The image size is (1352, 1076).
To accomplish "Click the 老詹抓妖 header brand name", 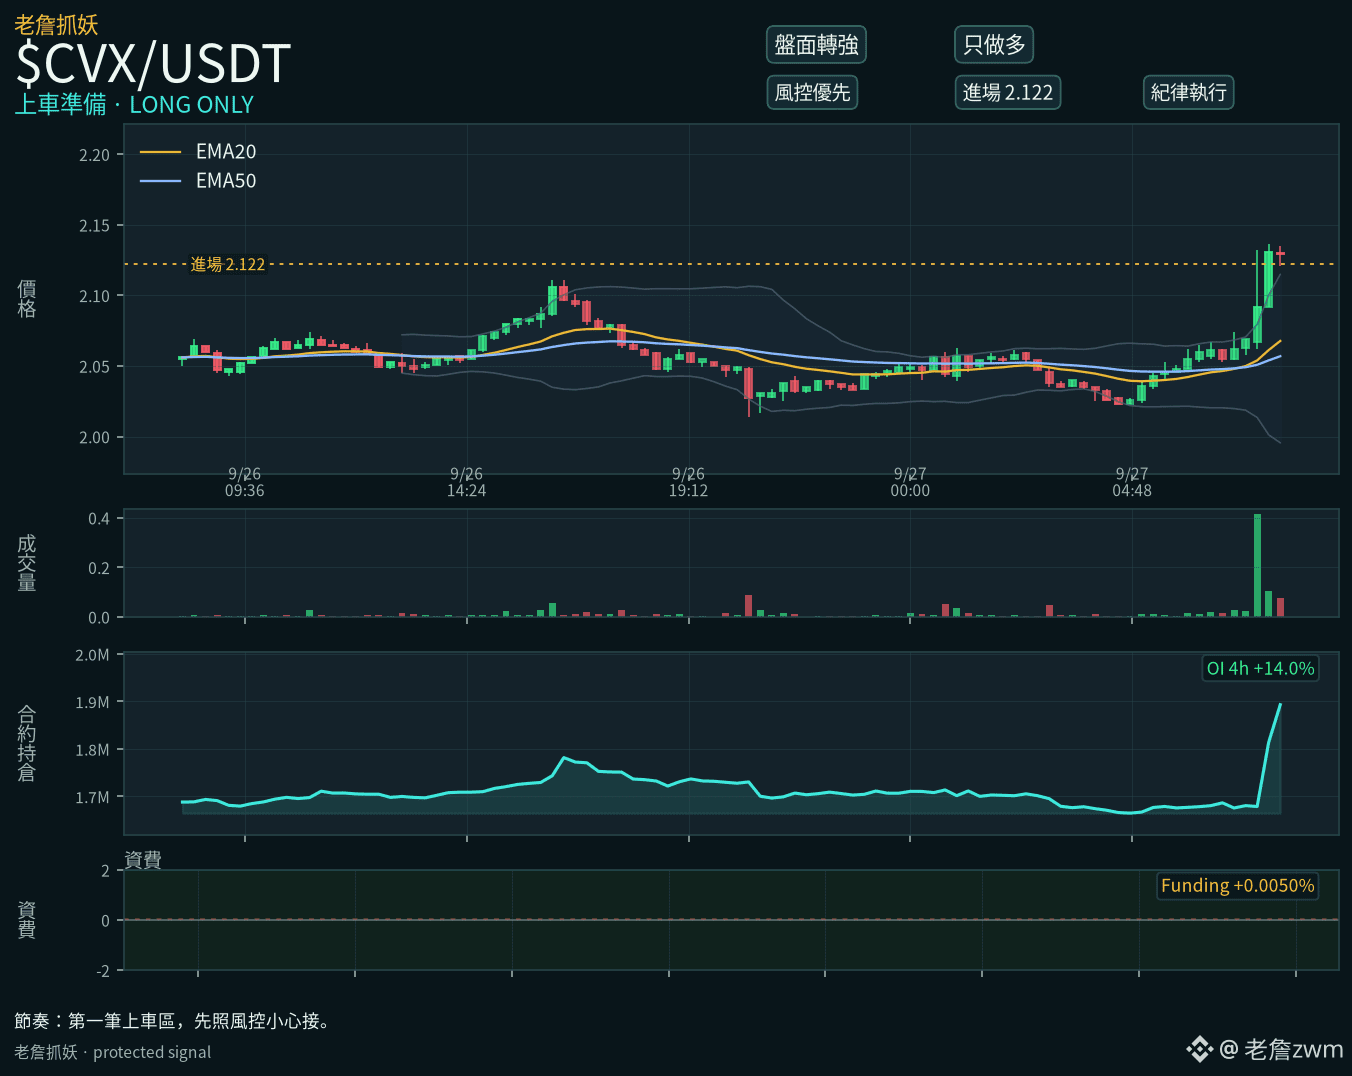I will click(56, 24).
